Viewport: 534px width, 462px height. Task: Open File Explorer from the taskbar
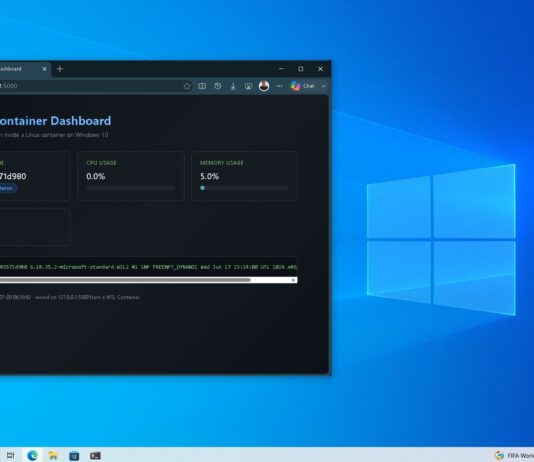53,455
